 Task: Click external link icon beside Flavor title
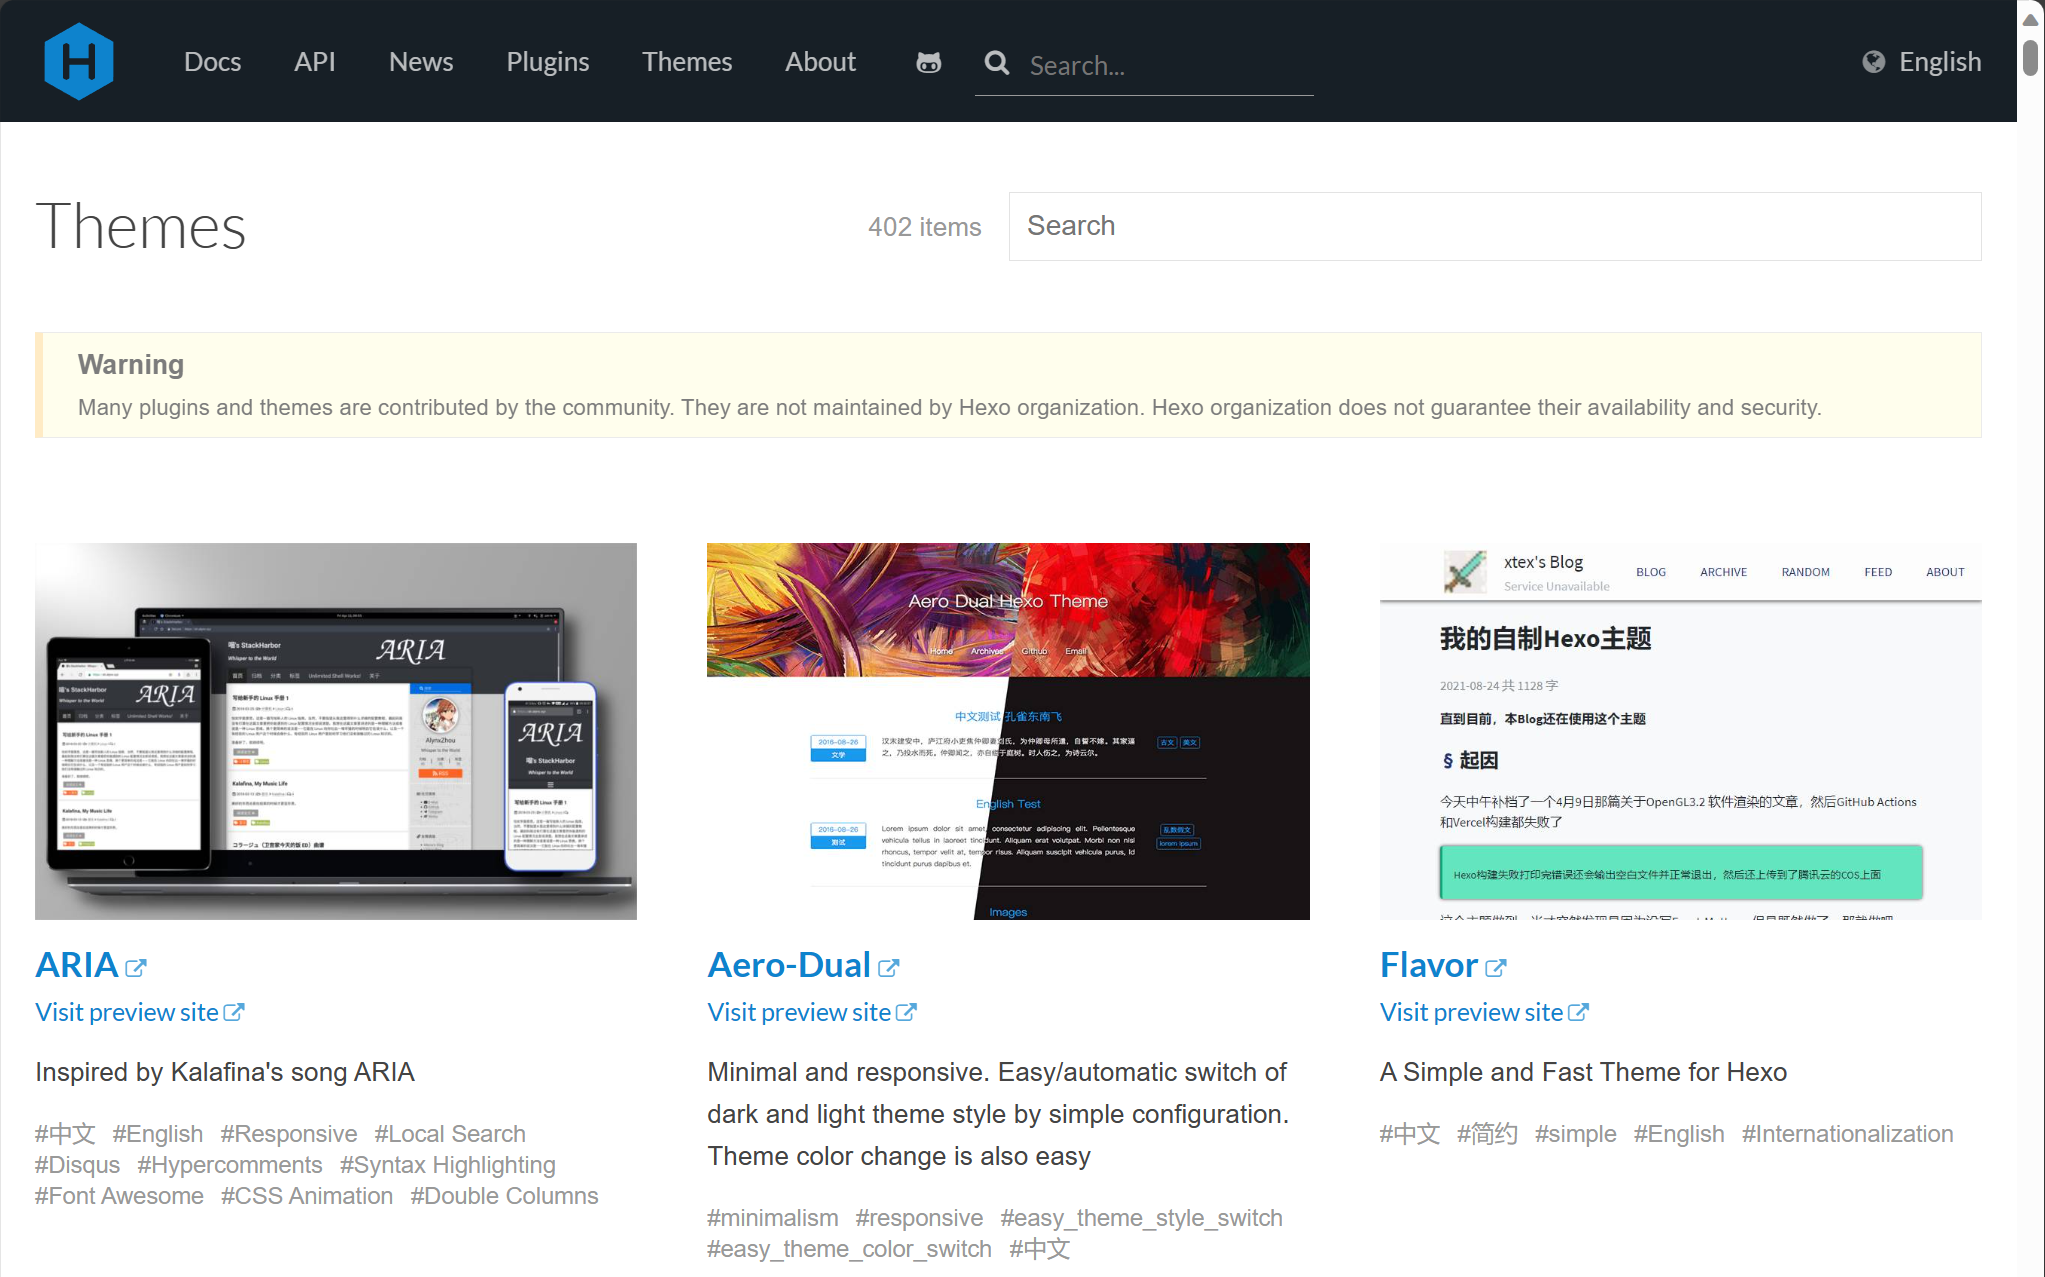1495,968
